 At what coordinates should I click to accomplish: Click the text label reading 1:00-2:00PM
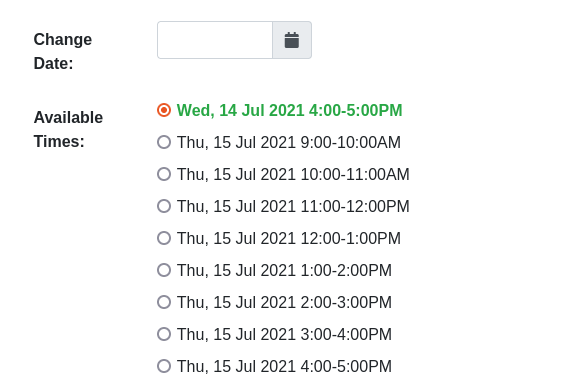point(346,270)
